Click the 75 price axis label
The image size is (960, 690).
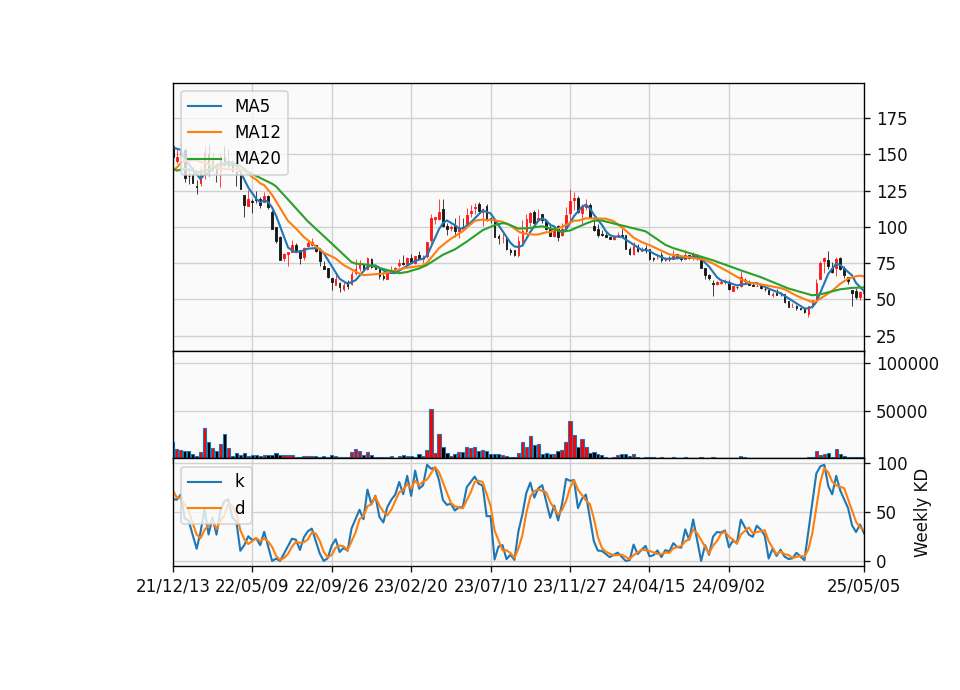point(887,264)
